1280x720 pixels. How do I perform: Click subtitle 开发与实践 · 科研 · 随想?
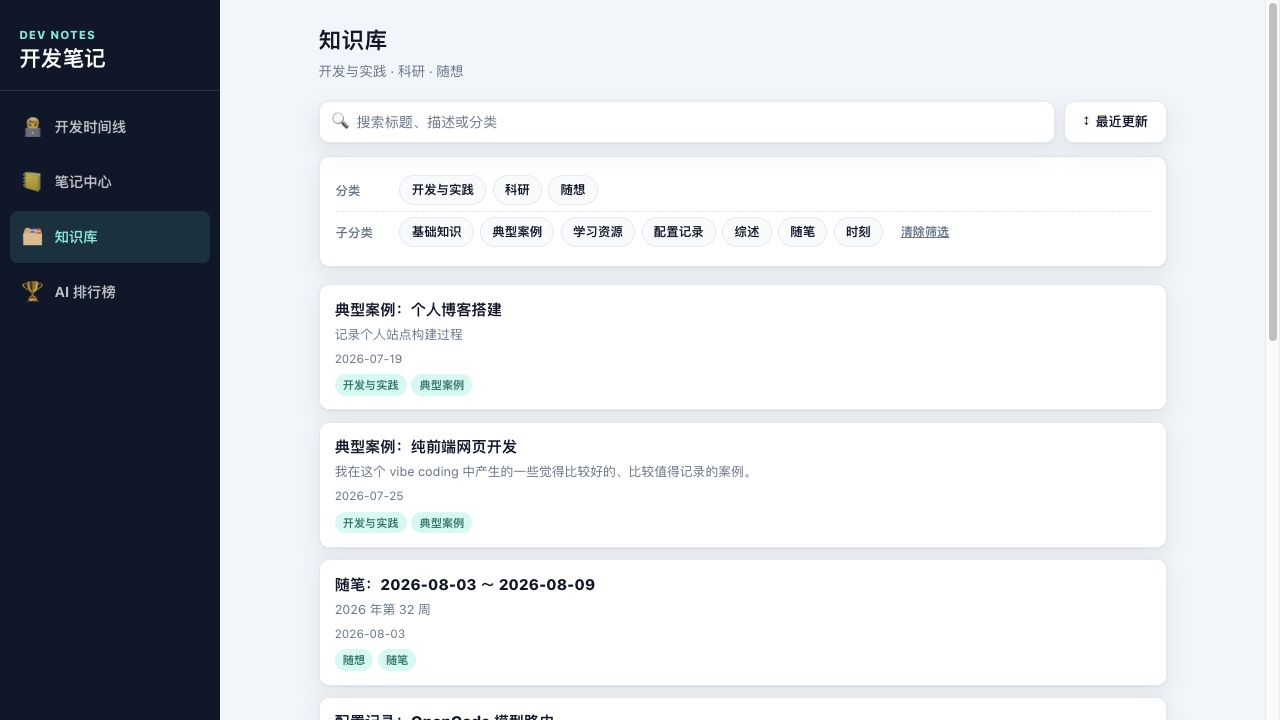click(x=391, y=72)
